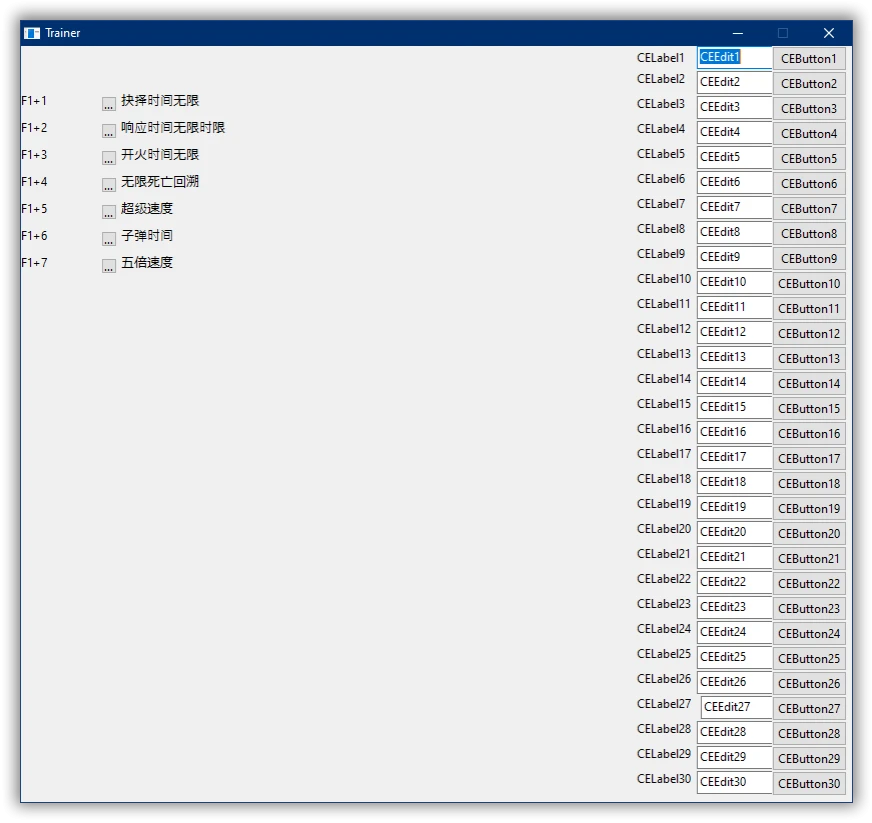Click the CEButton22 button
Screen dimensions: 872x823
pyautogui.click(x=809, y=584)
